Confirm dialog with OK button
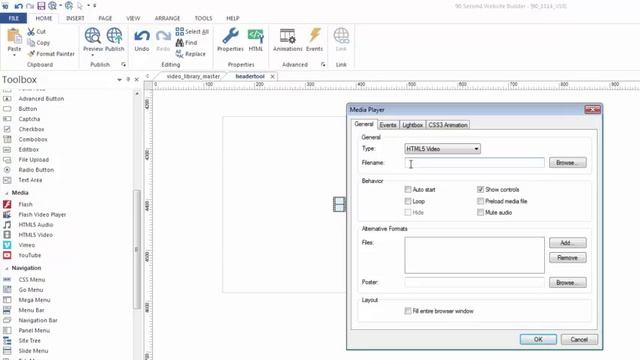Screen dimensions: 640x360 (x=538, y=340)
